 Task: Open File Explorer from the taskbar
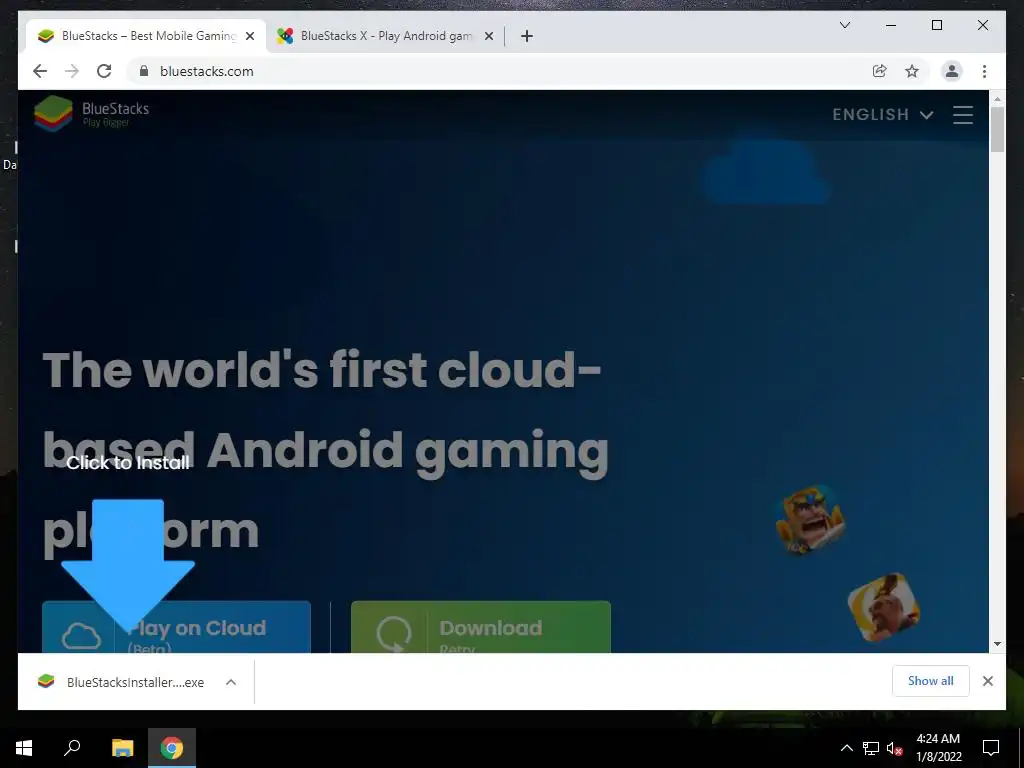pyautogui.click(x=122, y=748)
